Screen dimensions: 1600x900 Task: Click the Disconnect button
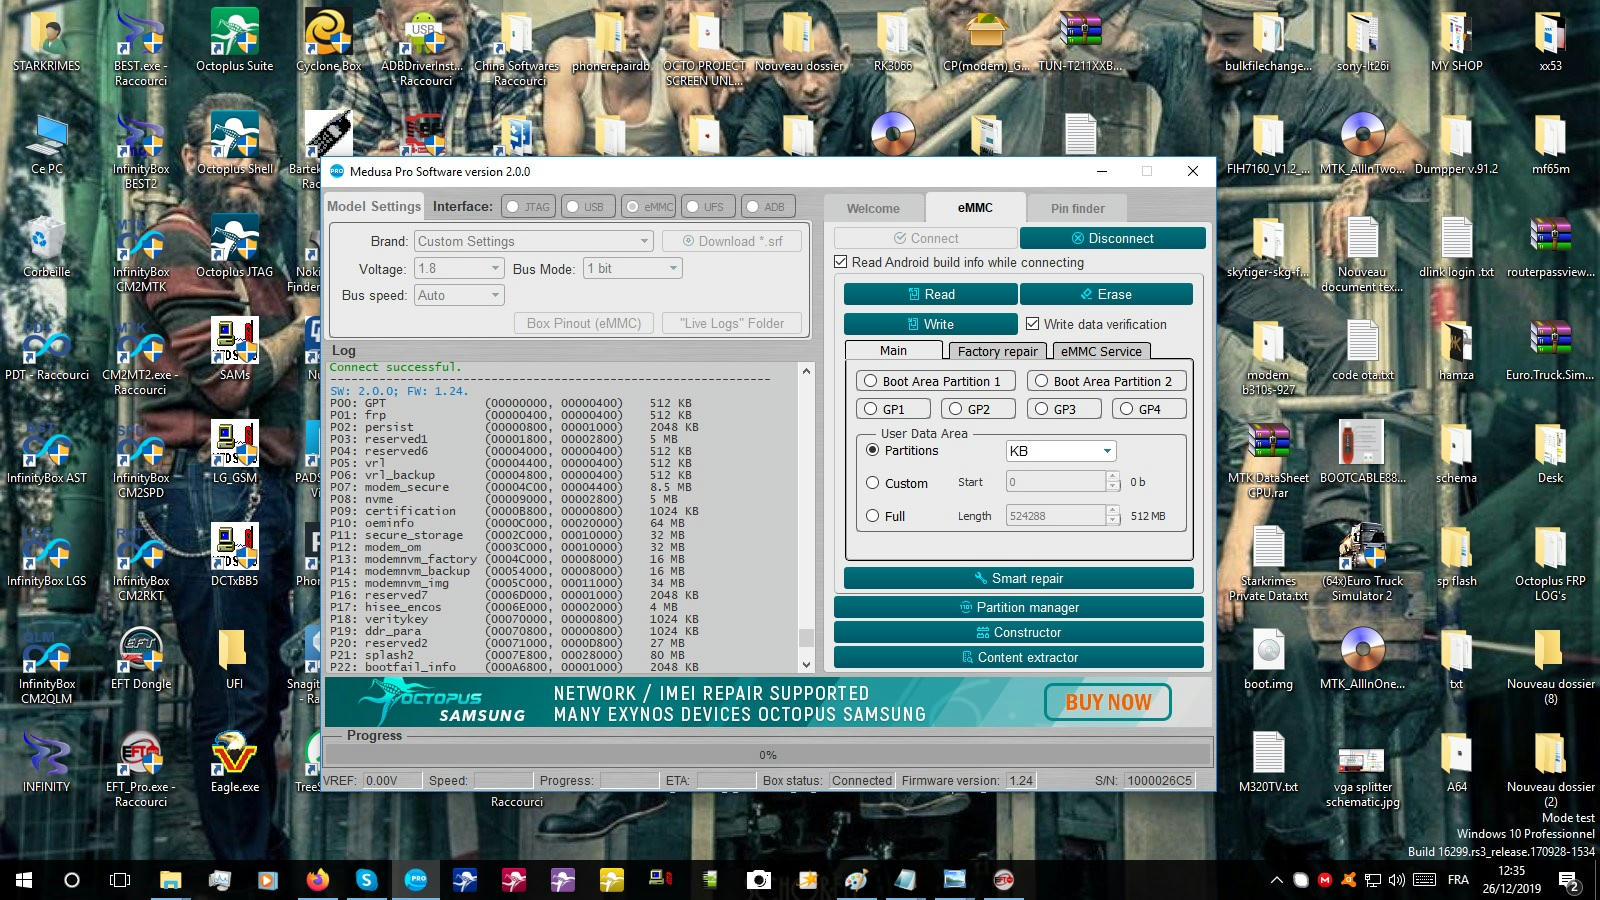click(x=1112, y=238)
